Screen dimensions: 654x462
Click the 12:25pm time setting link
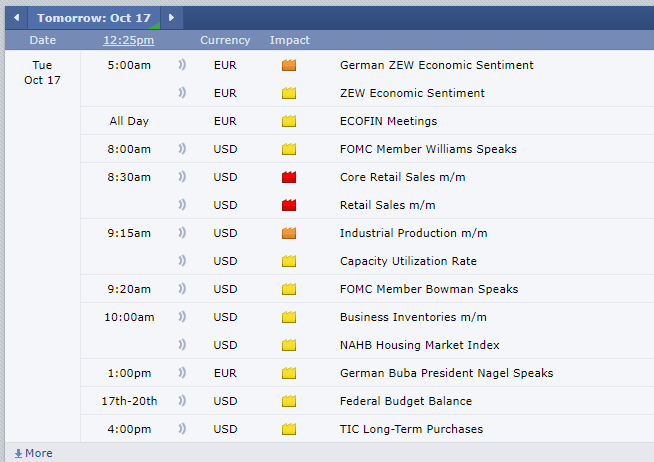tap(128, 40)
